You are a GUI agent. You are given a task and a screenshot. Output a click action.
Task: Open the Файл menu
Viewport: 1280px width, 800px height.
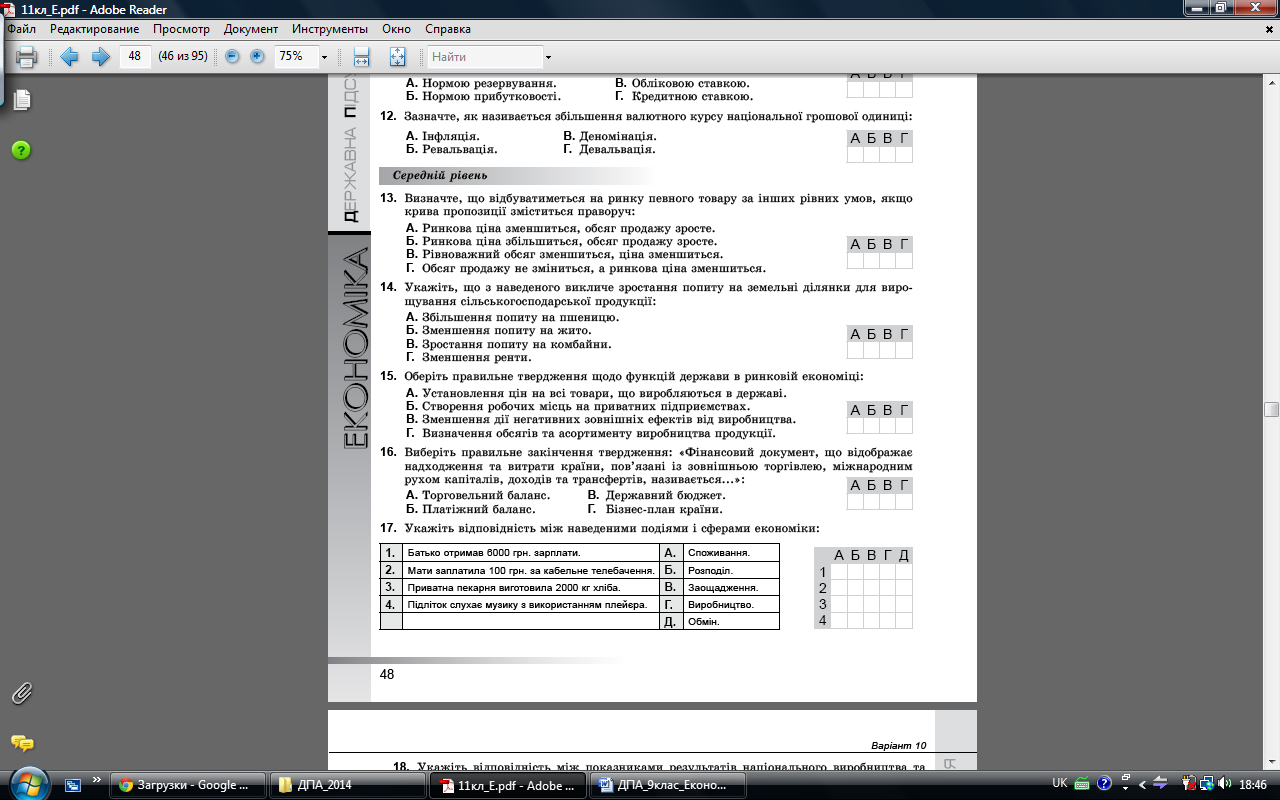pos(21,30)
